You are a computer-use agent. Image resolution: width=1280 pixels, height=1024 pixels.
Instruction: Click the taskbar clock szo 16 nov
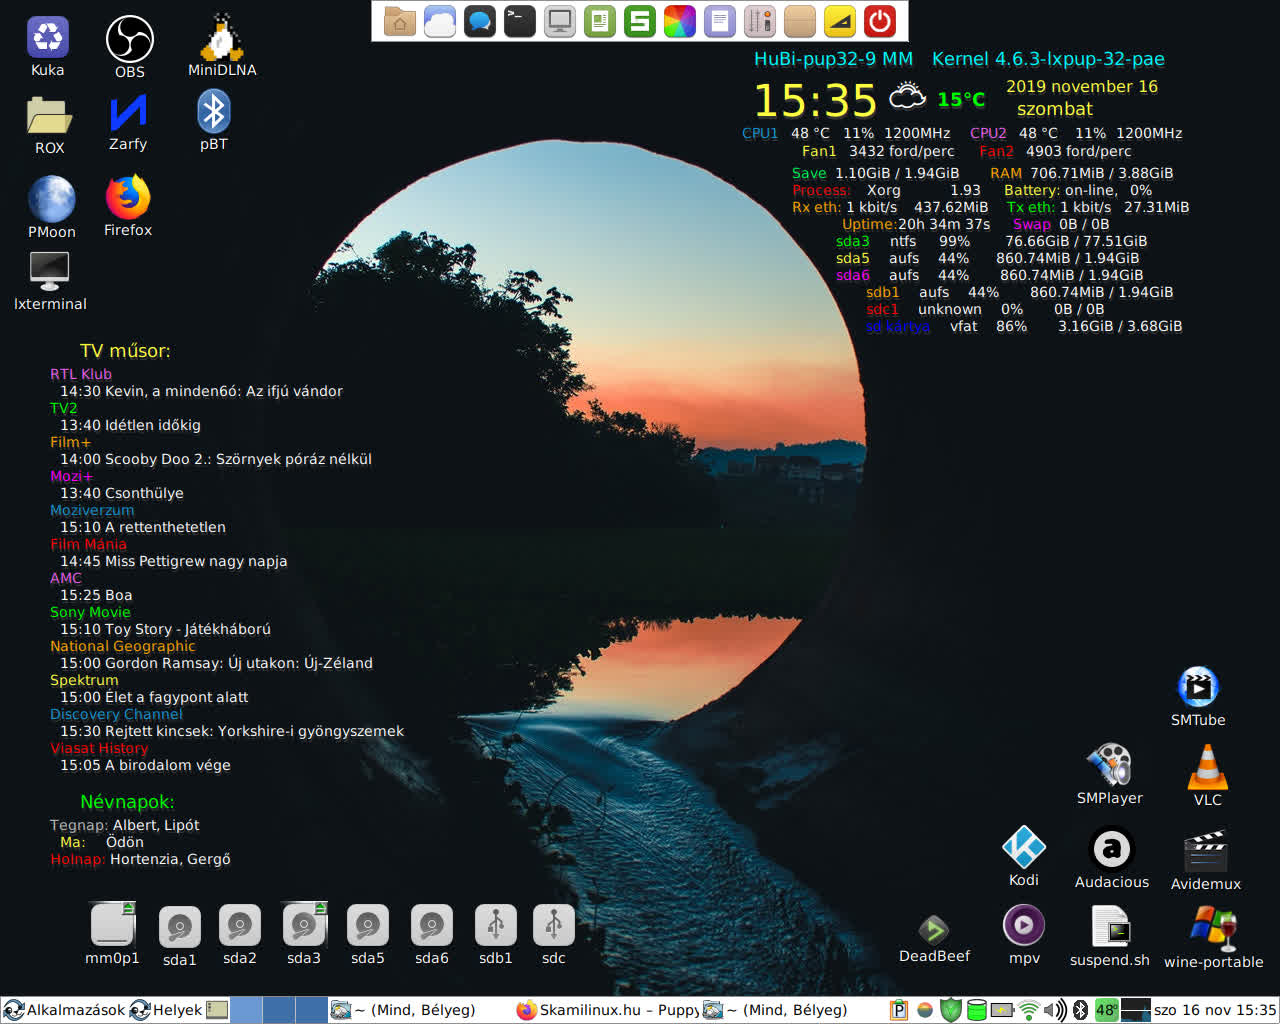pos(1215,1010)
